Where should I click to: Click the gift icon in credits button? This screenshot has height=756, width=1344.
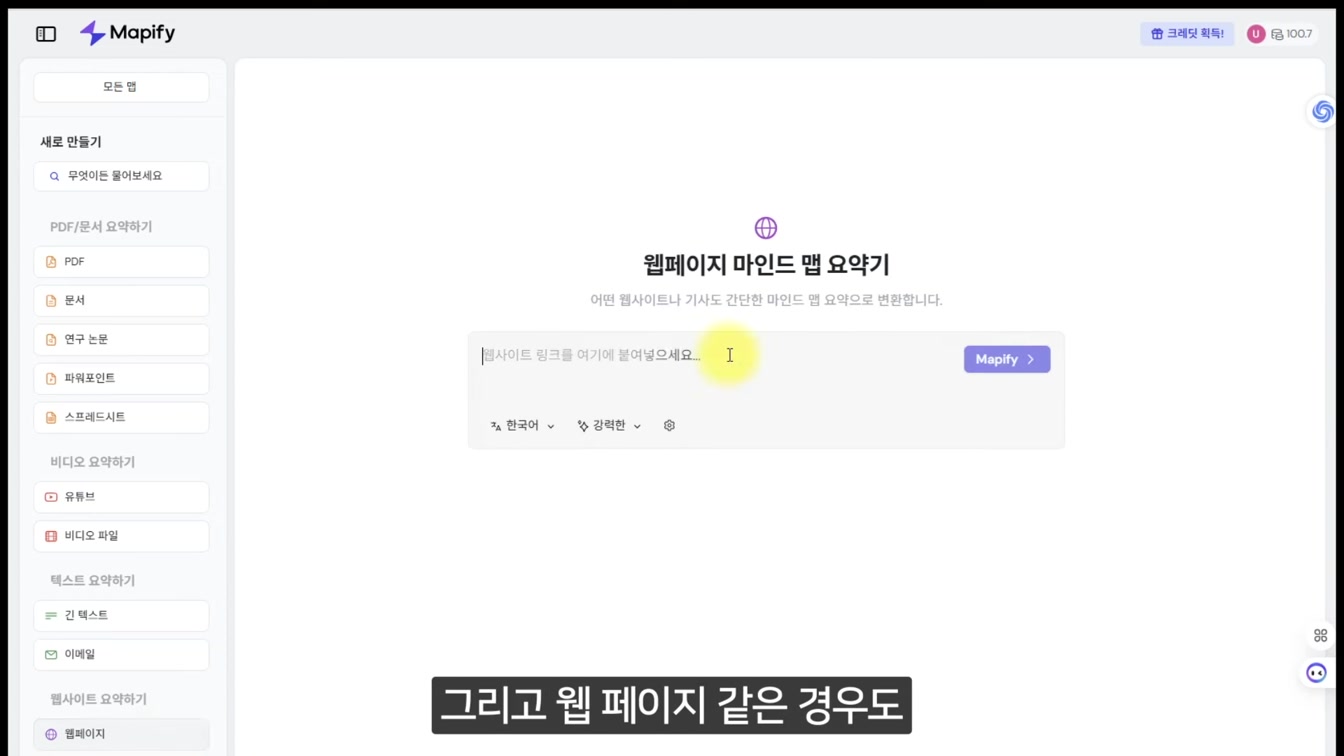pyautogui.click(x=1157, y=34)
